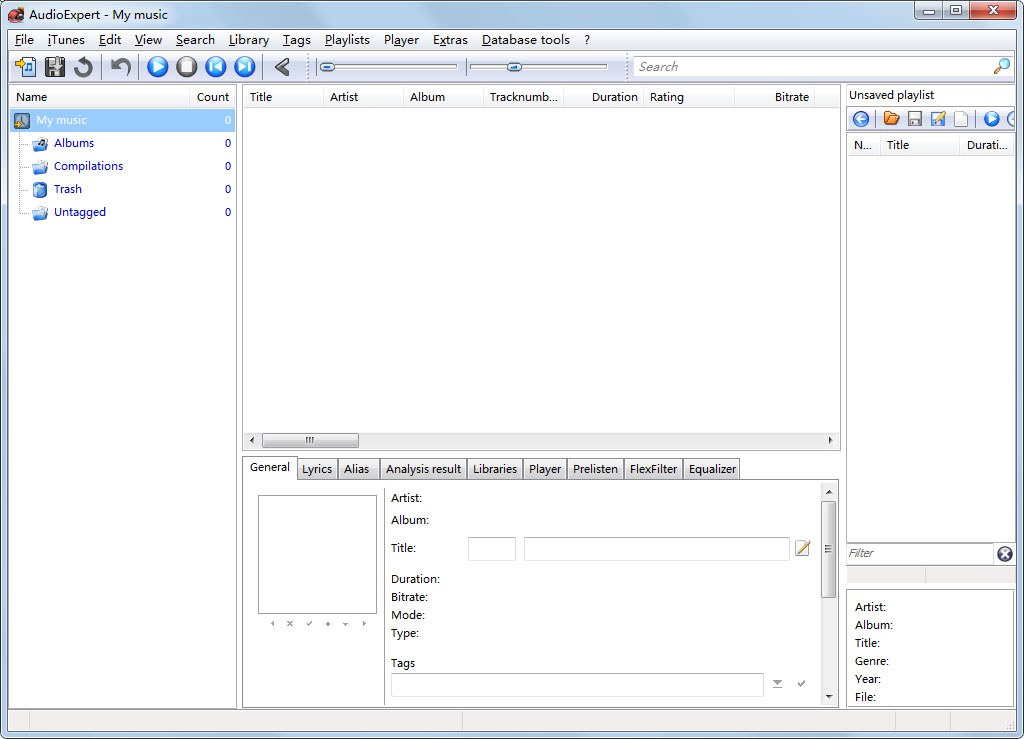Clear the playlist filter with the X button
1024x739 pixels.
[x=1004, y=553]
